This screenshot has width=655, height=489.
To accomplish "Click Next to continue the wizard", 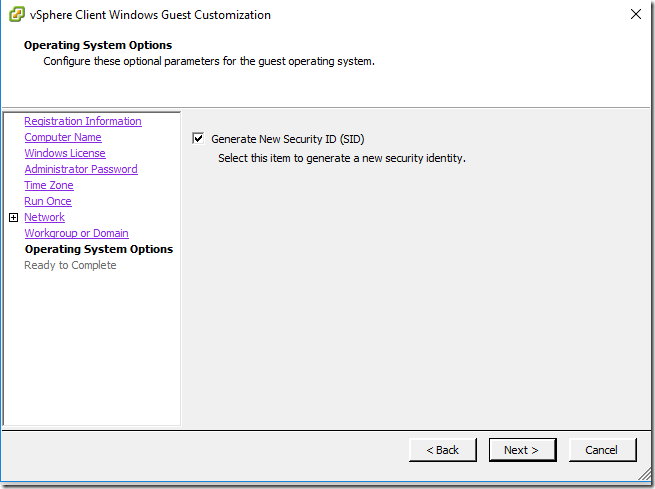I will point(523,450).
